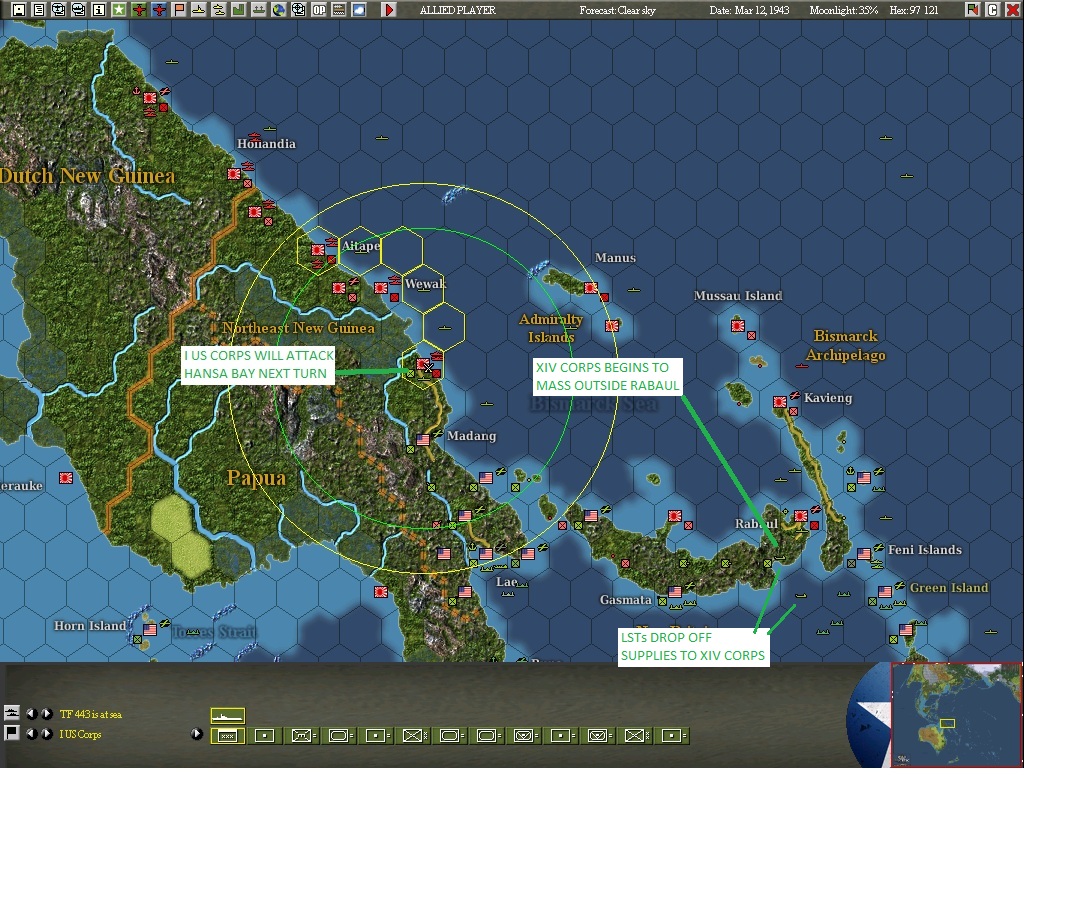
Task: Click the Japanese flag base at Rabaul
Action: (x=801, y=515)
